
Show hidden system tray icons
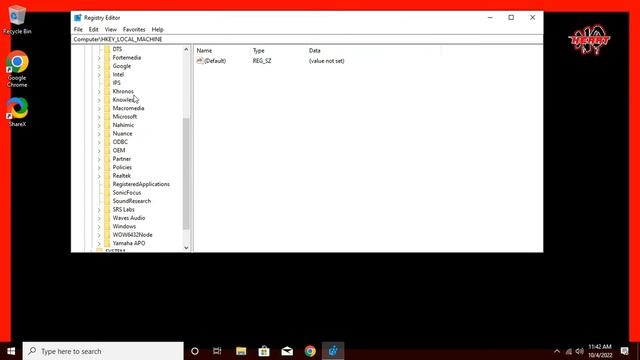(x=557, y=351)
